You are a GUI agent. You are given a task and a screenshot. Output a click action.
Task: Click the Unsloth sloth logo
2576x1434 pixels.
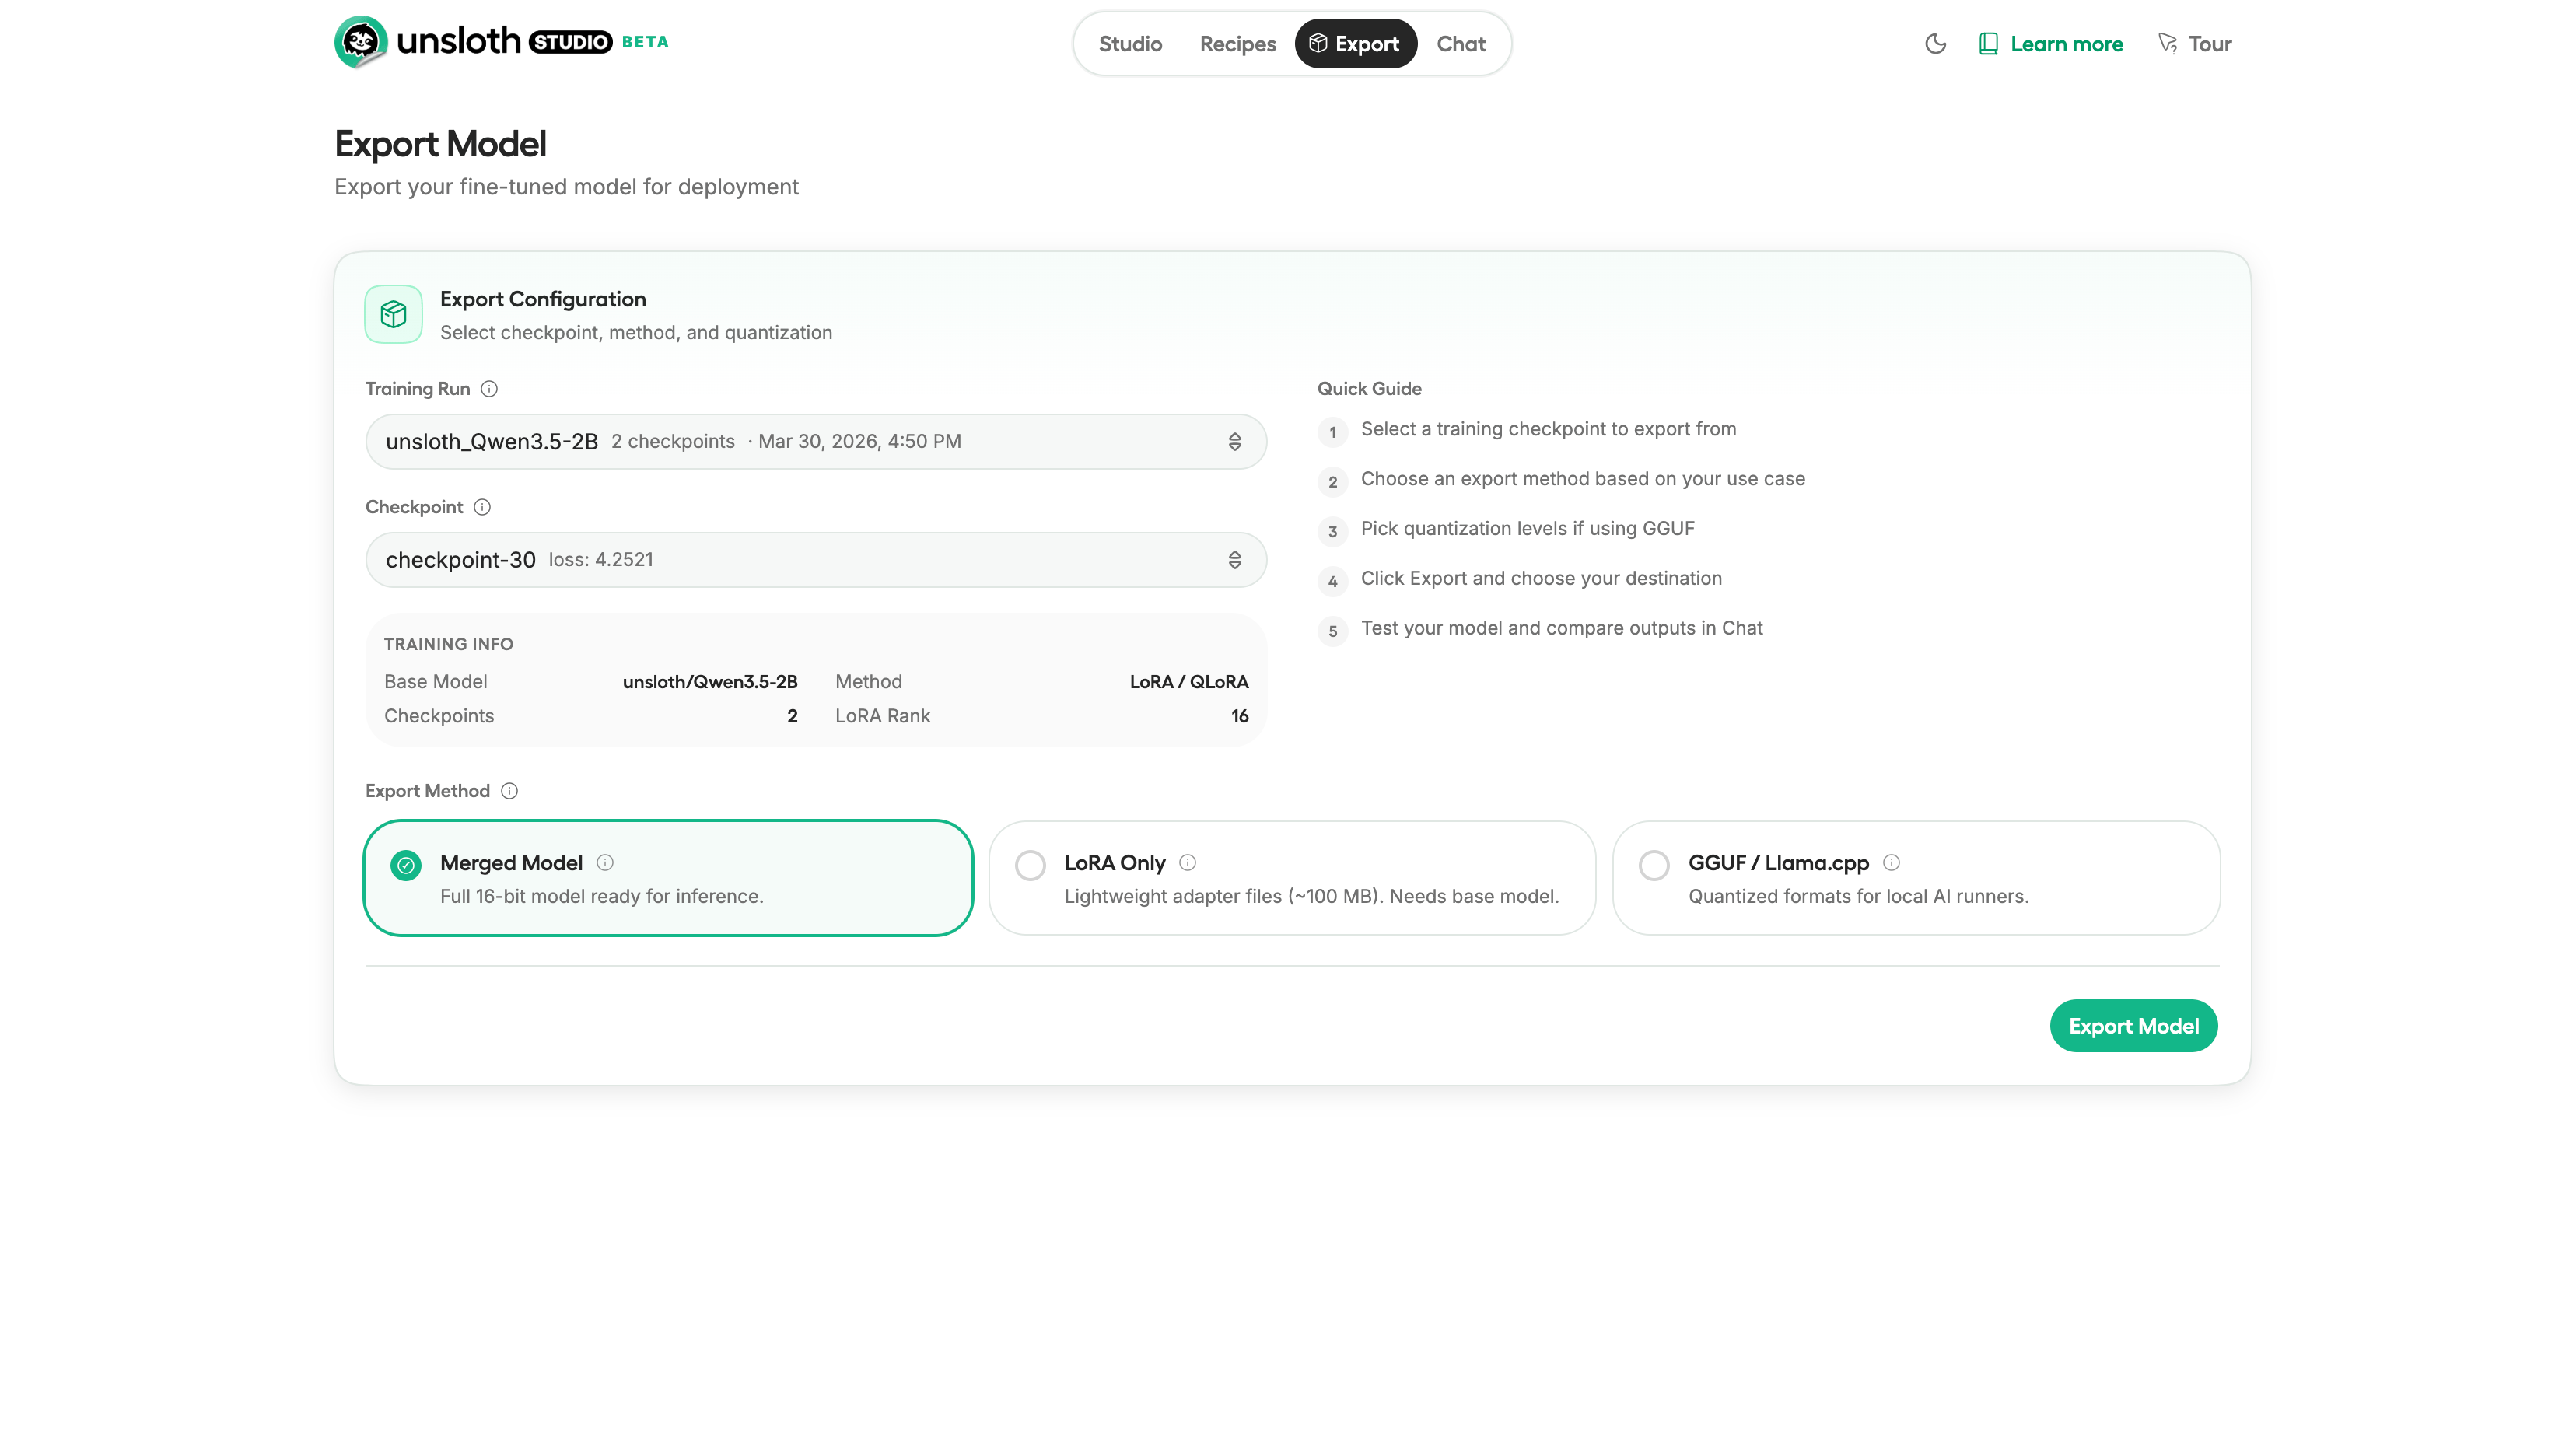pos(361,42)
